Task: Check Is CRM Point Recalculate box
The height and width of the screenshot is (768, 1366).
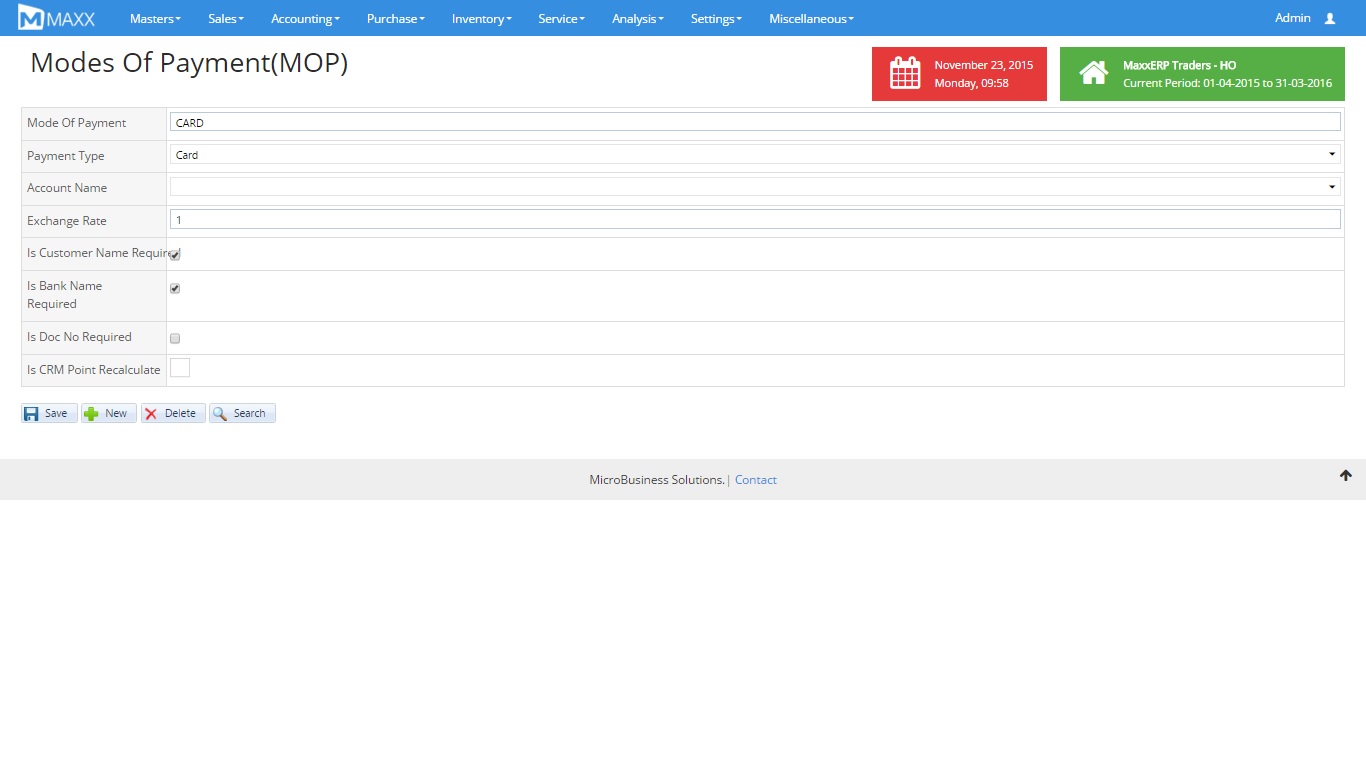Action: [x=180, y=368]
